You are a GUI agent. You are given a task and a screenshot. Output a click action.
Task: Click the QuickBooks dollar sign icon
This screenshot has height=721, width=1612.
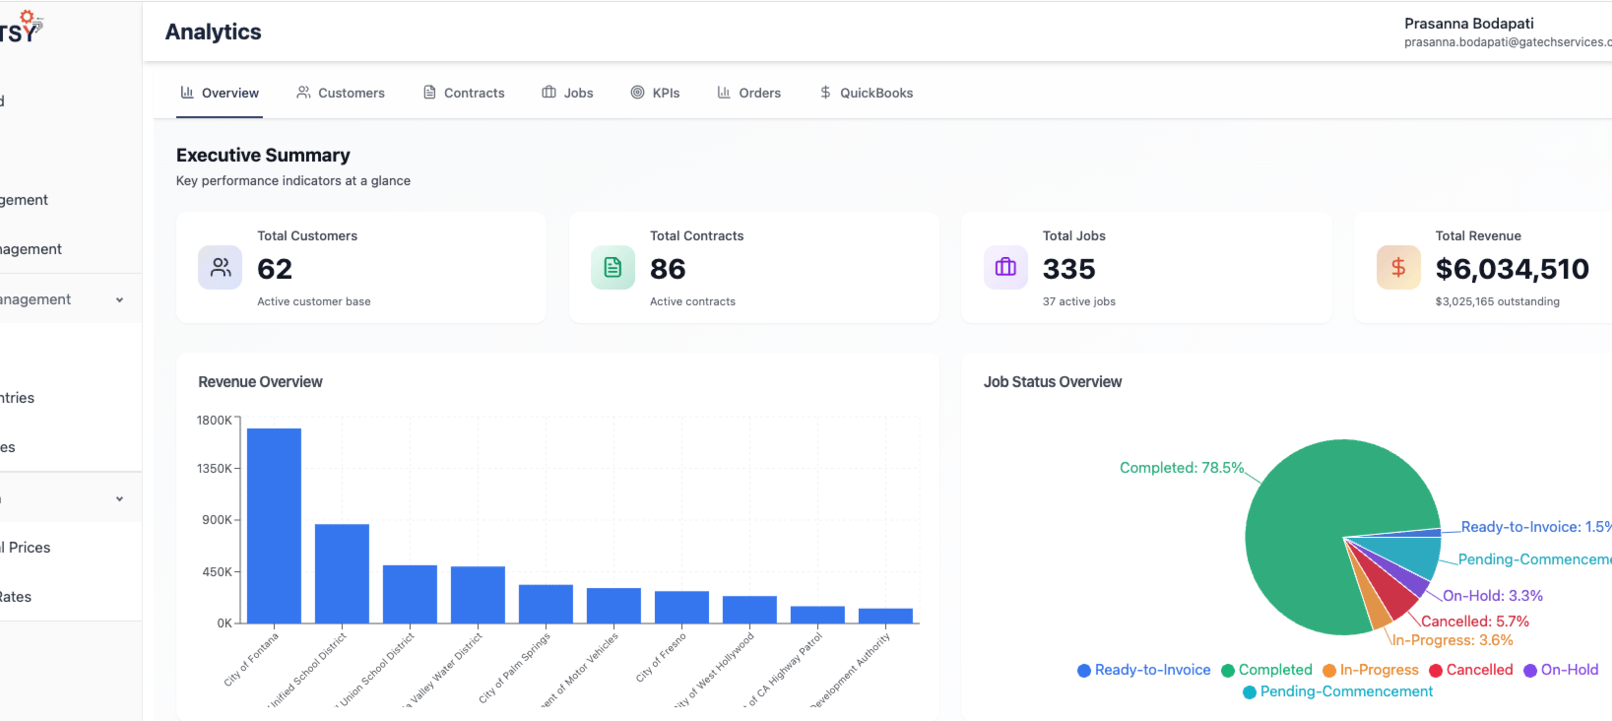(825, 93)
